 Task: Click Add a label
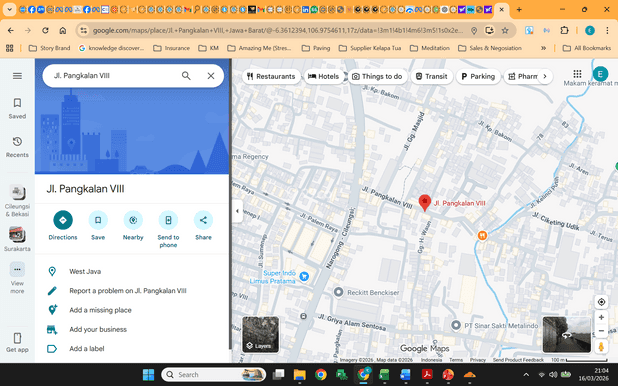[132, 349]
